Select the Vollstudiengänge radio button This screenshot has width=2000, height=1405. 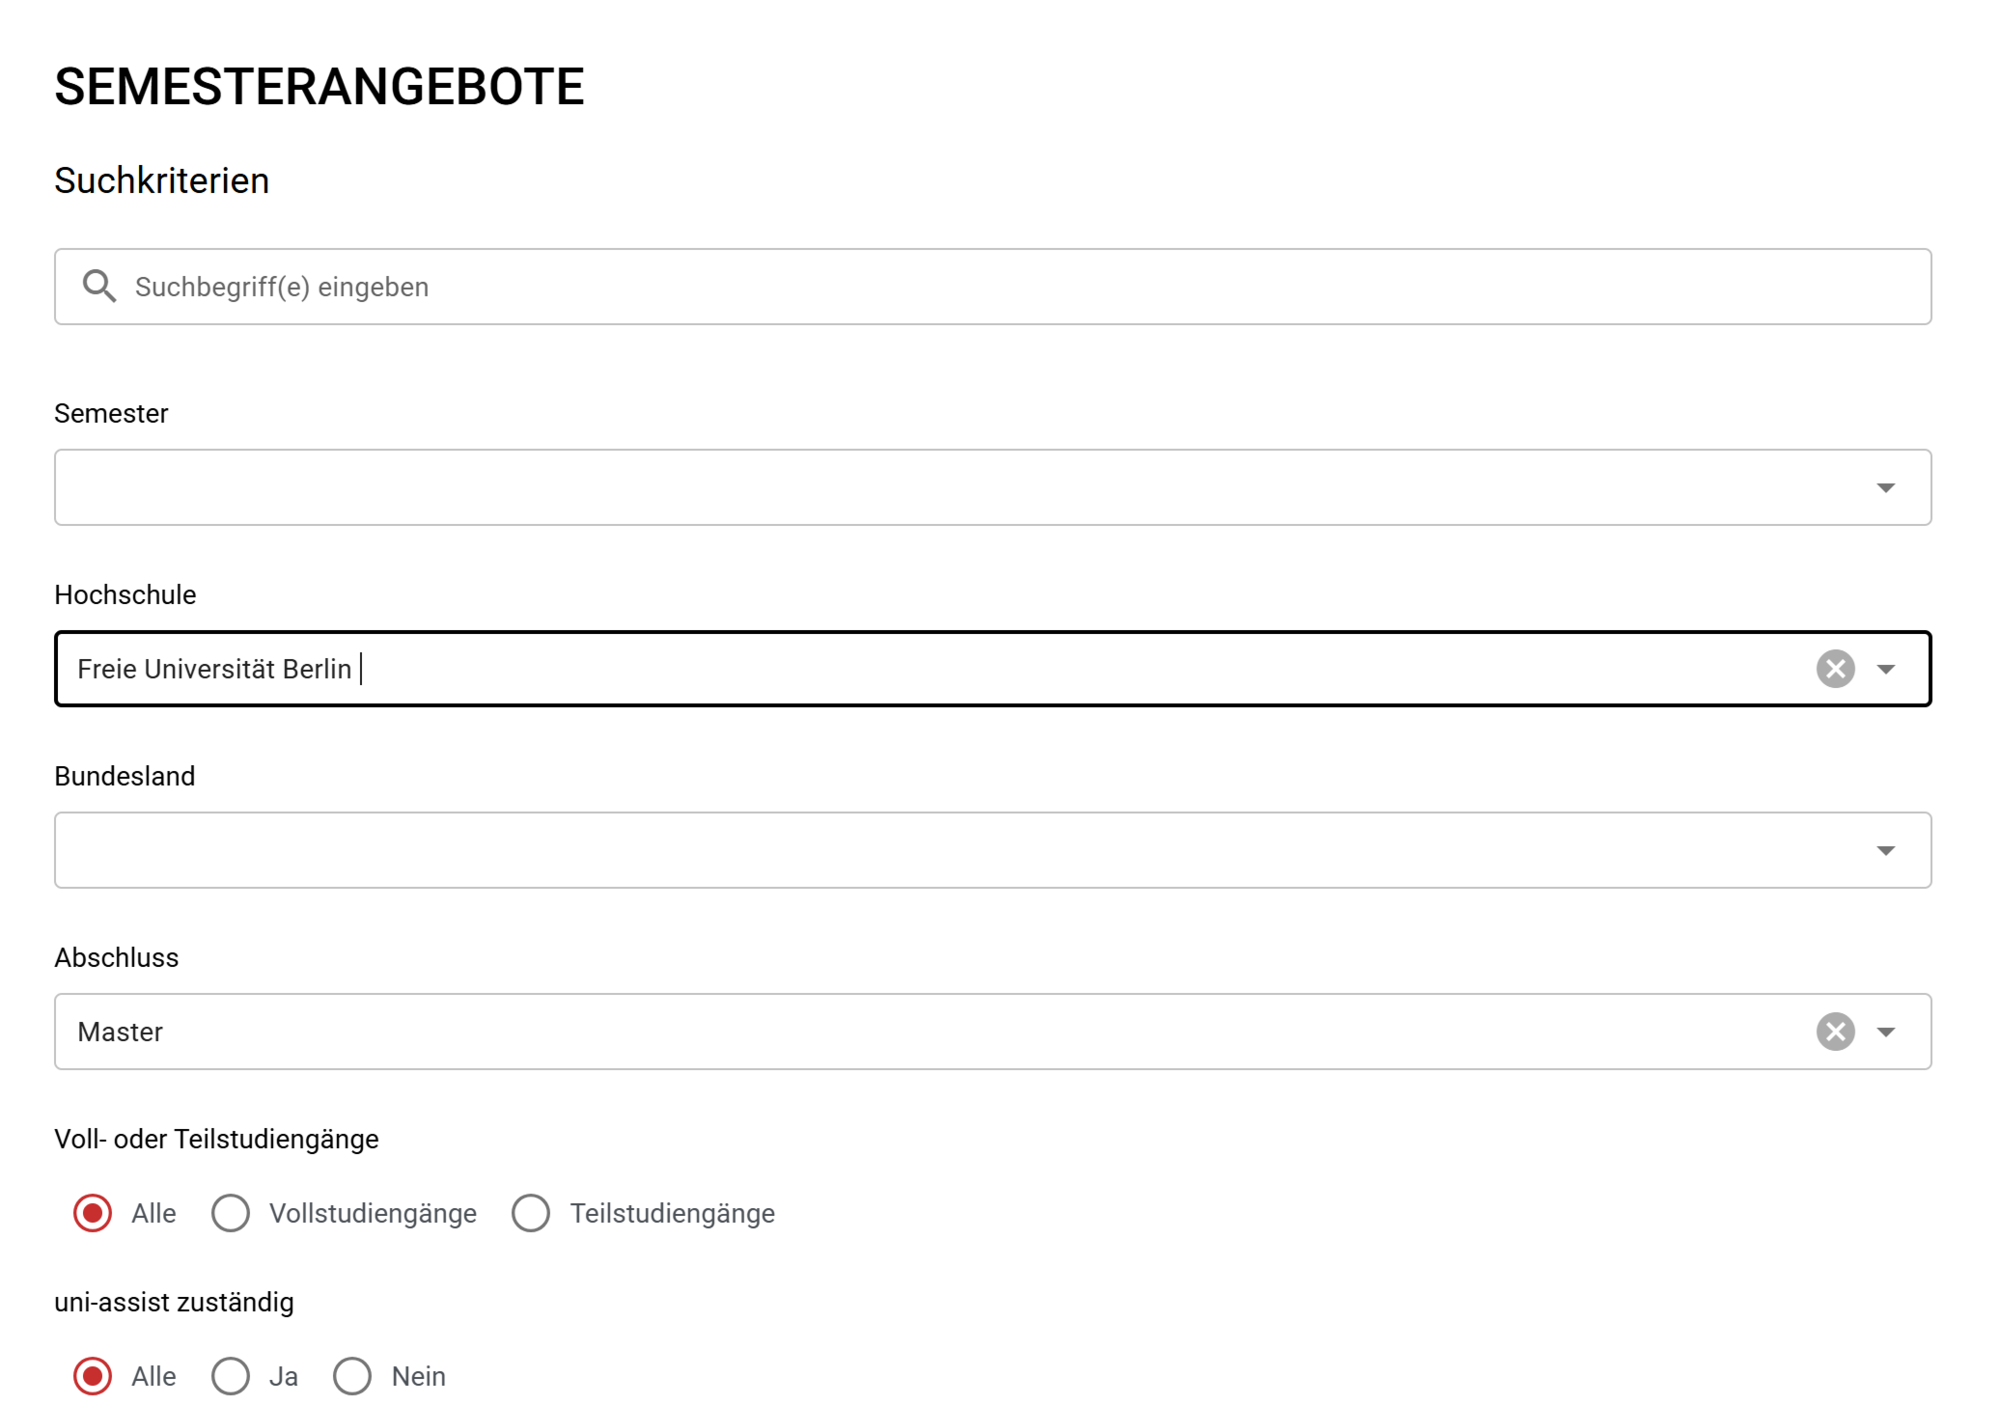(230, 1213)
